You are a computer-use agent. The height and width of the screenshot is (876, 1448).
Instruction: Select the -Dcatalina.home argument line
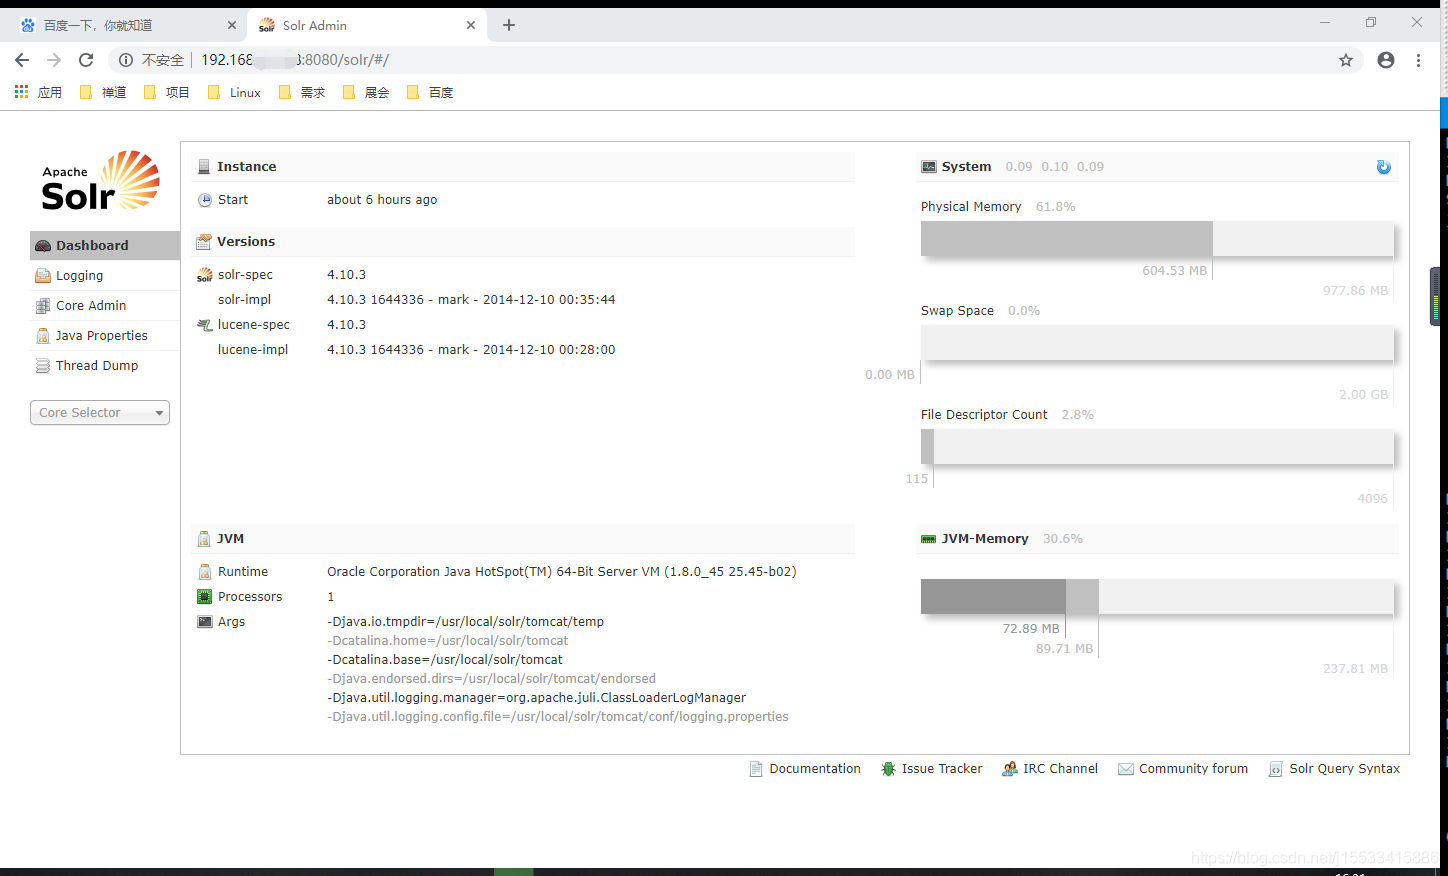pyautogui.click(x=447, y=641)
